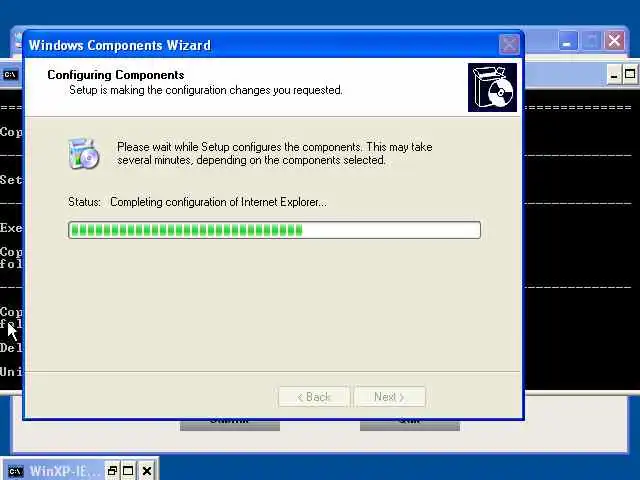Click 'Completing configuration of Internet Explorer...' status text
This screenshot has height=480, width=640.
218,202
